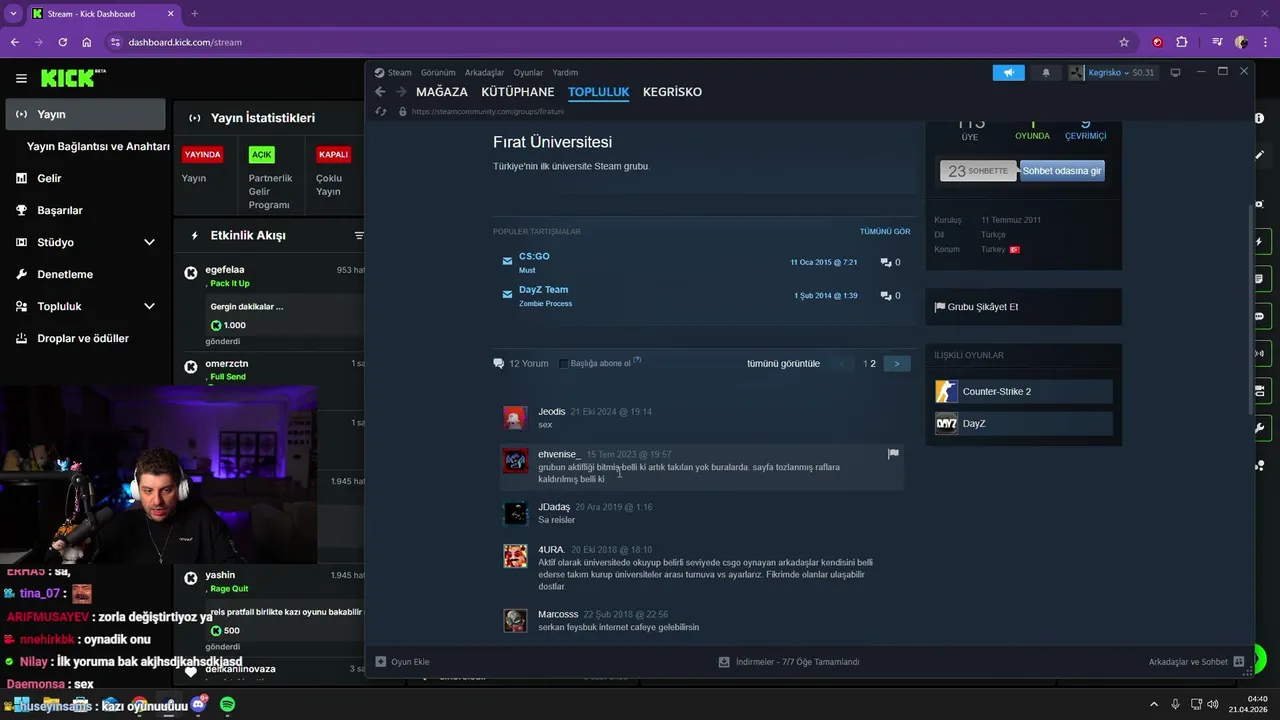Open Steam announcements megaphone button
The height and width of the screenshot is (720, 1280).
coord(1008,72)
